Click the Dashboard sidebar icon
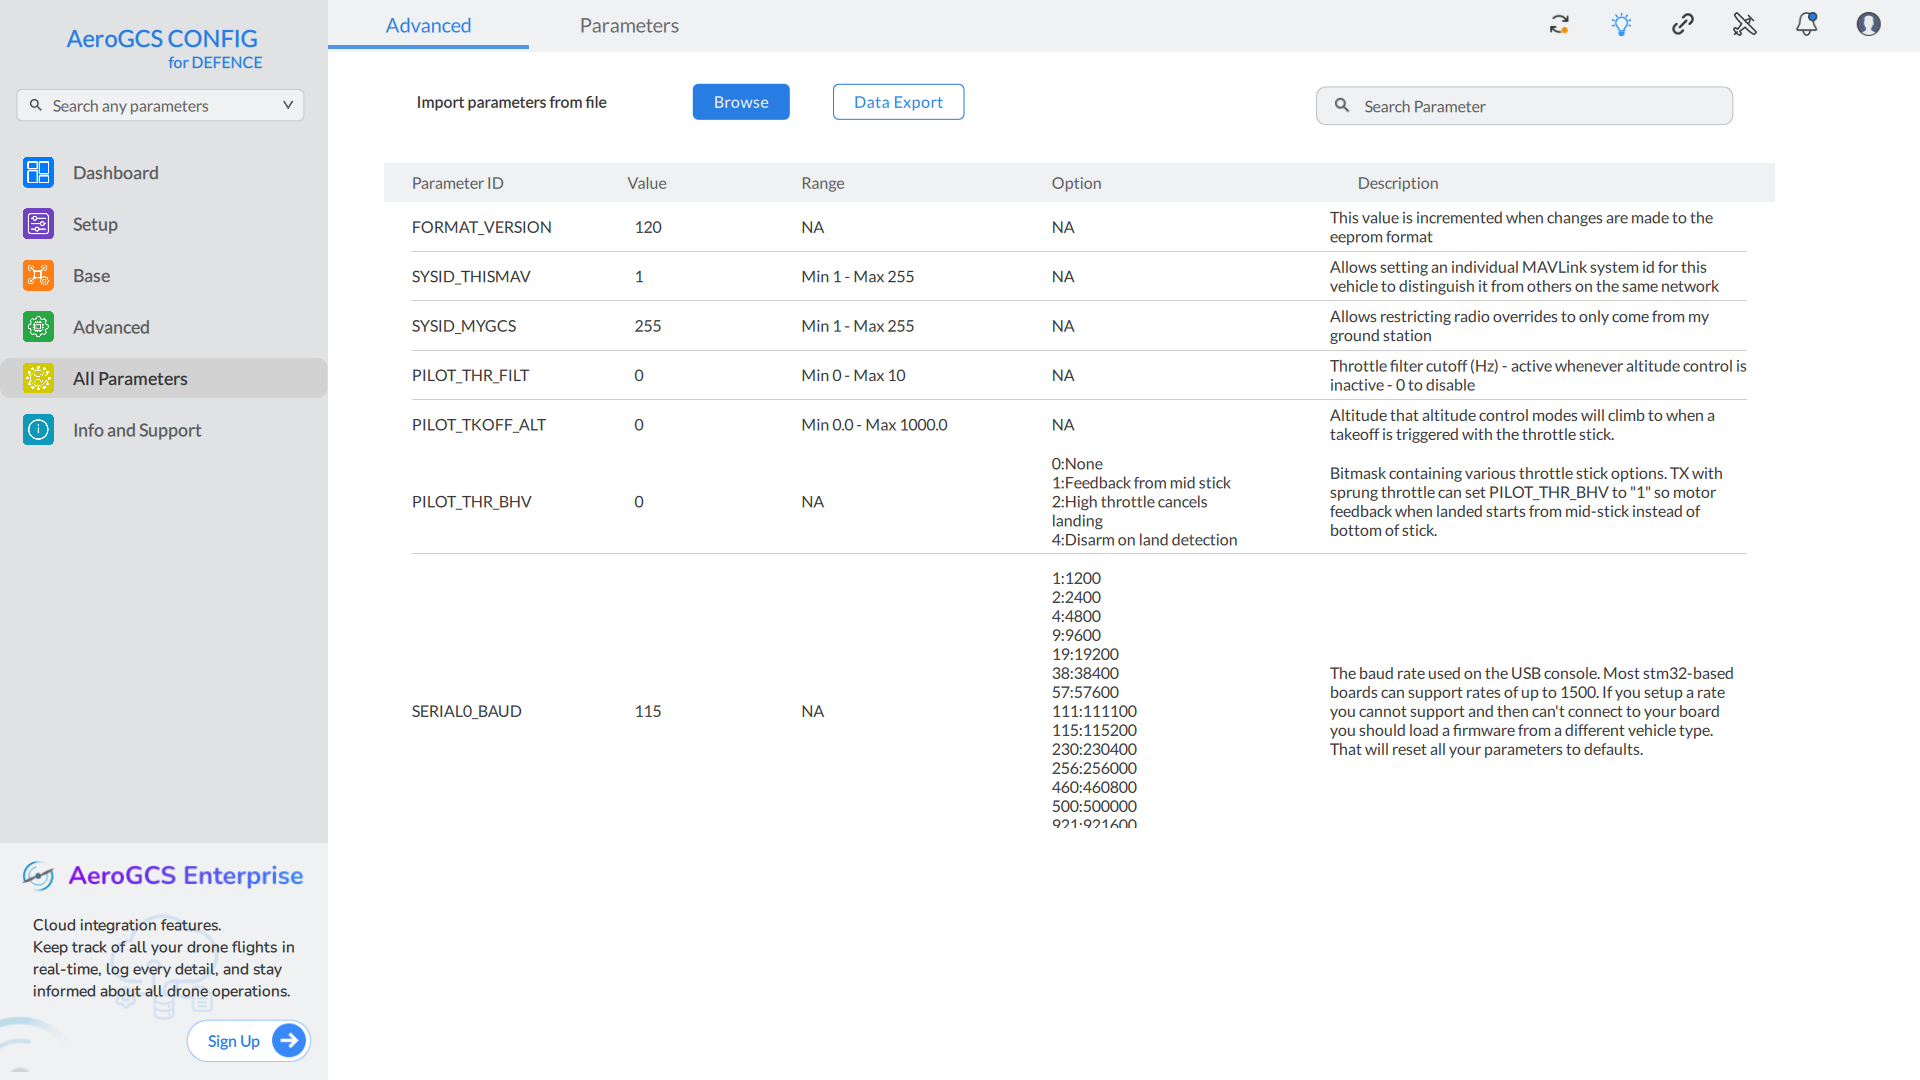Viewport: 1920px width, 1080px height. point(38,172)
